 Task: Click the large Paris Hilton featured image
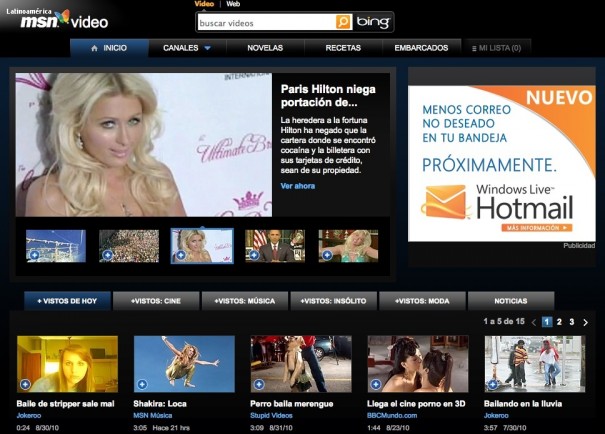tap(144, 145)
